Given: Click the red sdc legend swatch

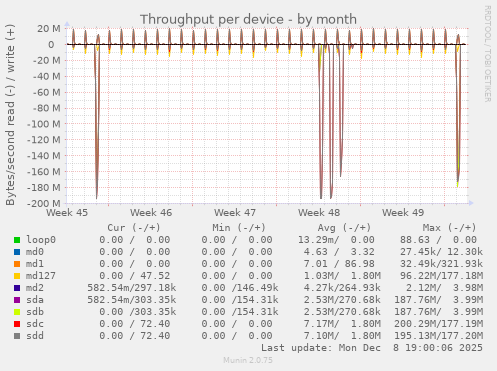Looking at the screenshot, I should point(17,324).
